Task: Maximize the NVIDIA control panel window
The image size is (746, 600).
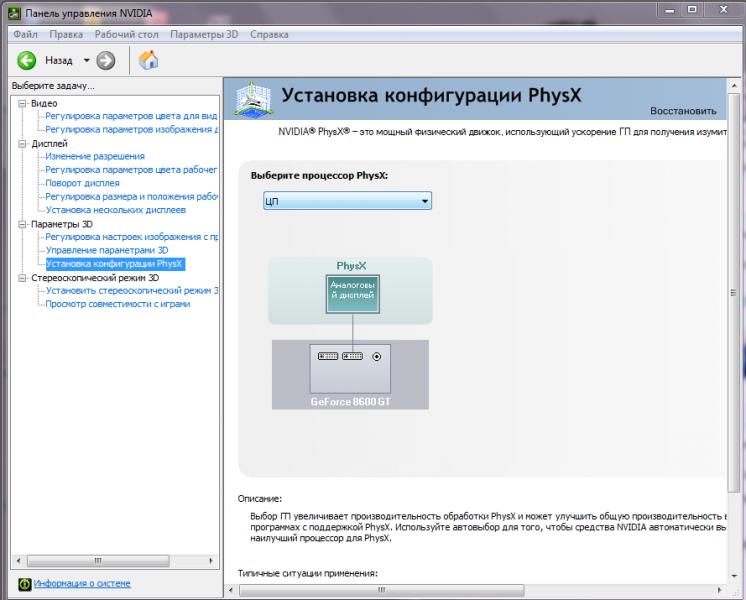Action: point(692,10)
